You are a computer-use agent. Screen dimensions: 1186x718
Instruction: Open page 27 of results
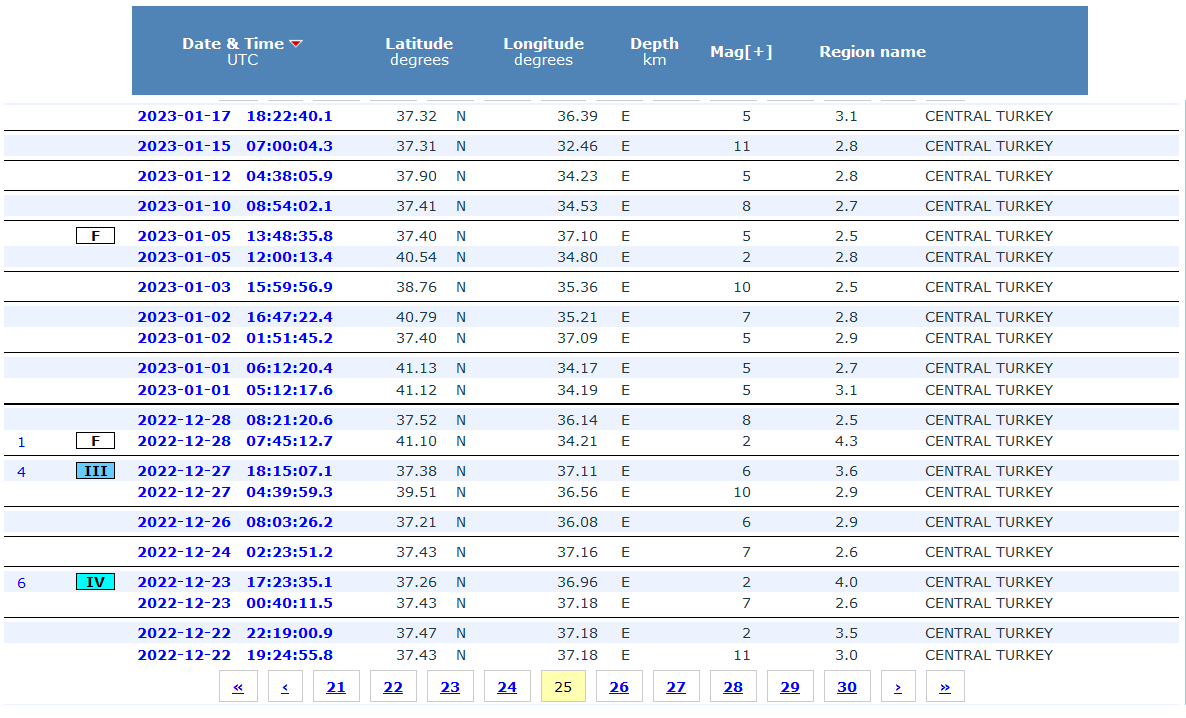[x=675, y=687]
